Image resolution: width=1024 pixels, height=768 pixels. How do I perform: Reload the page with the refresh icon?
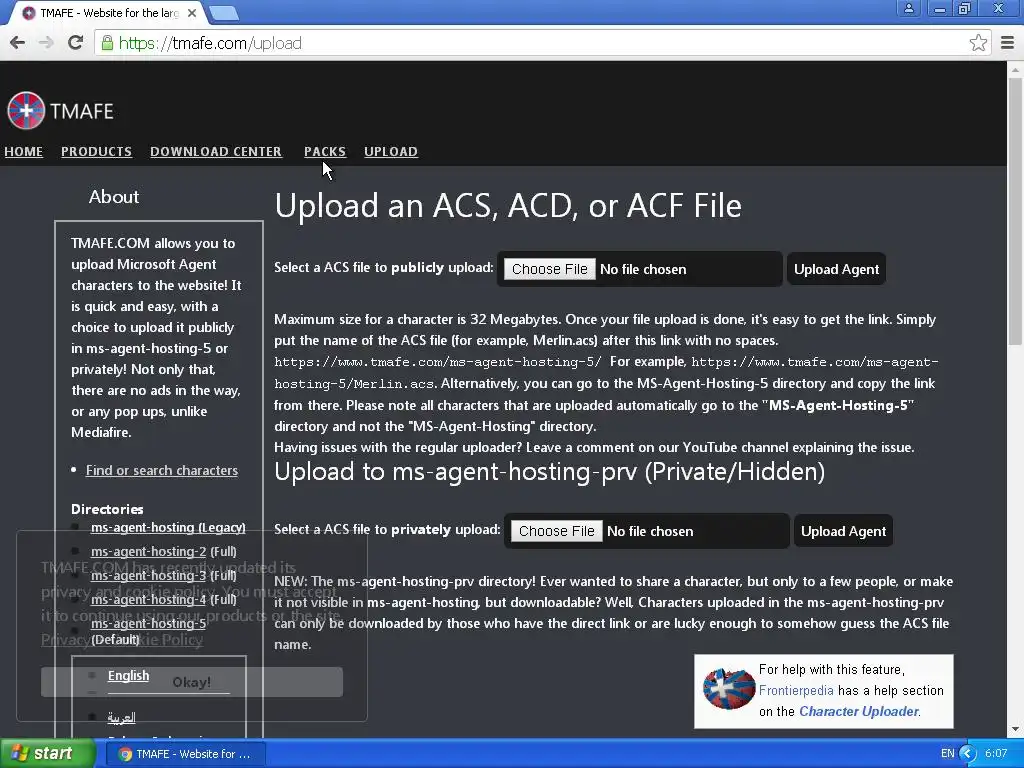click(75, 43)
